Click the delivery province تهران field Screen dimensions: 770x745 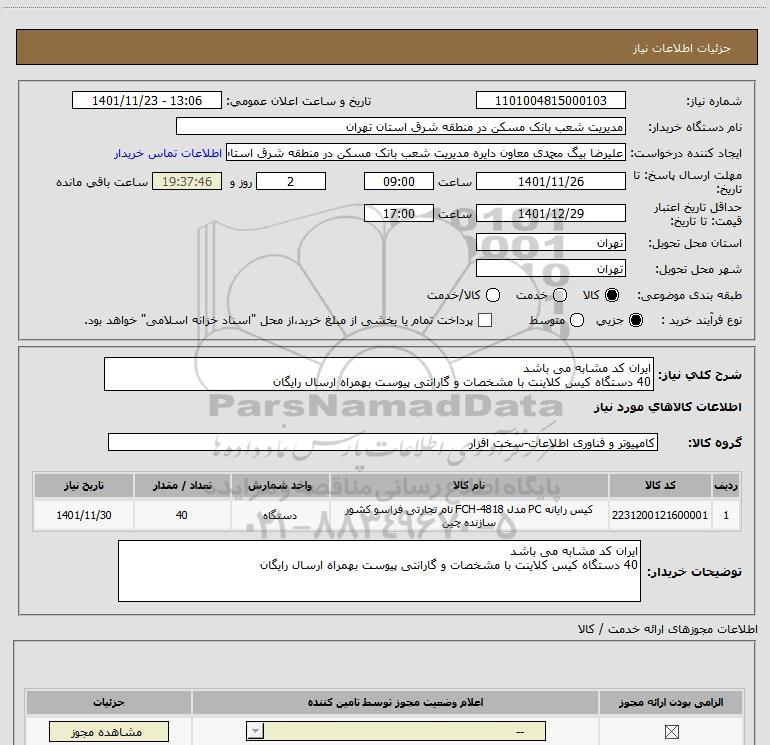point(550,243)
